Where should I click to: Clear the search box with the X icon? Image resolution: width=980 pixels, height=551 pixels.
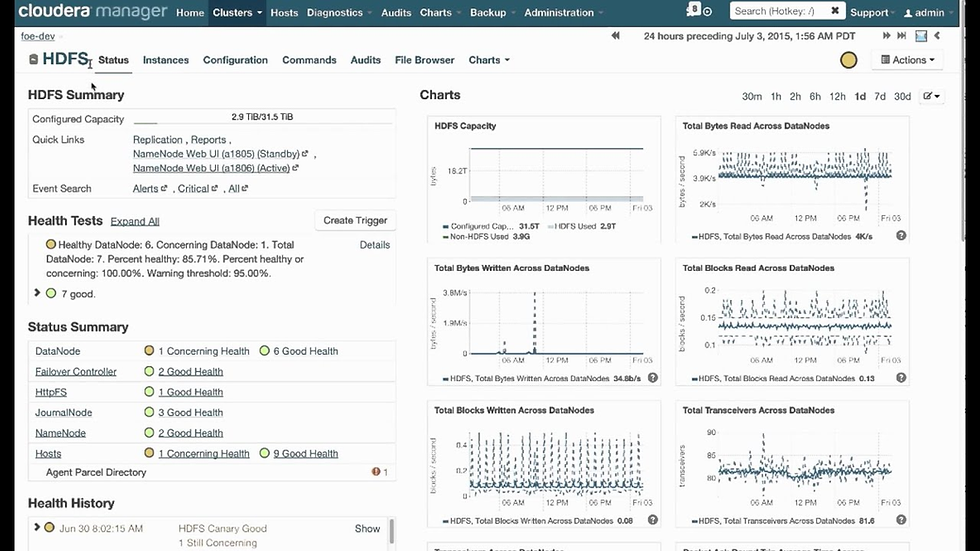pyautogui.click(x=834, y=11)
